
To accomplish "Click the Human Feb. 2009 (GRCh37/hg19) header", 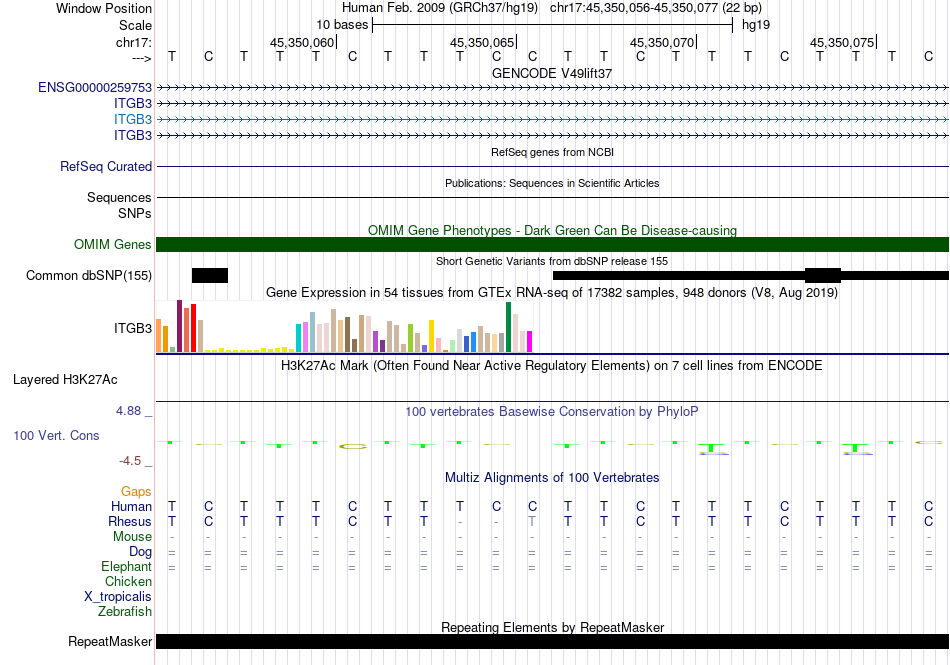I will pyautogui.click(x=440, y=8).
